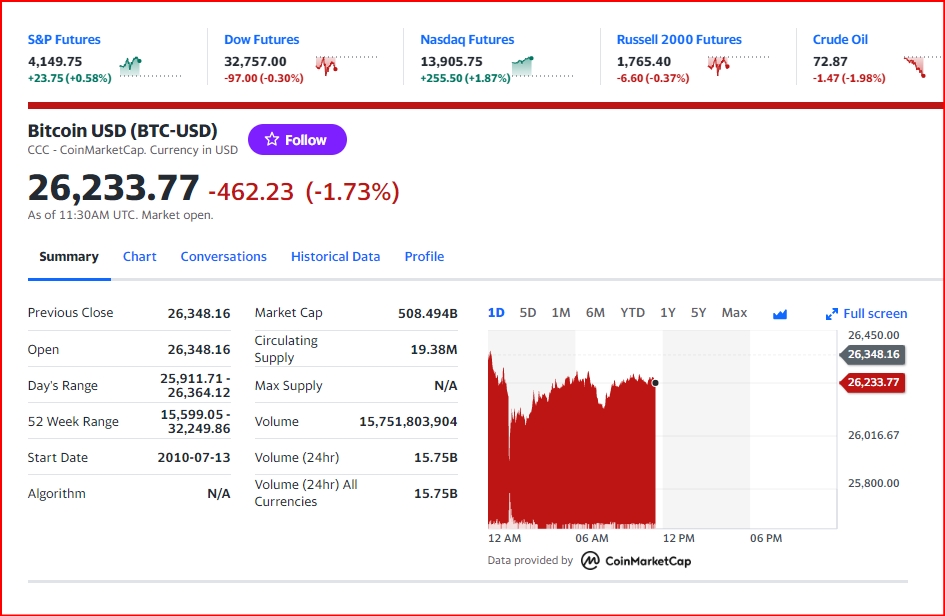
Task: Click the Market Cap value 508.494B
Action: (x=428, y=313)
